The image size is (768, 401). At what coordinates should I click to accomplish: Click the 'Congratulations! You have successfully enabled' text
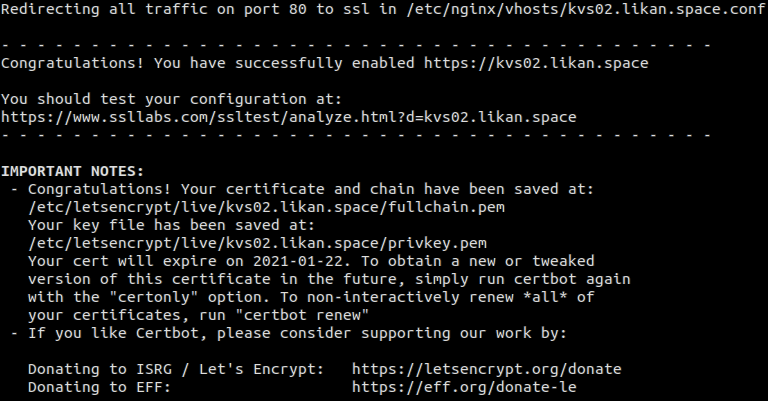click(x=208, y=63)
